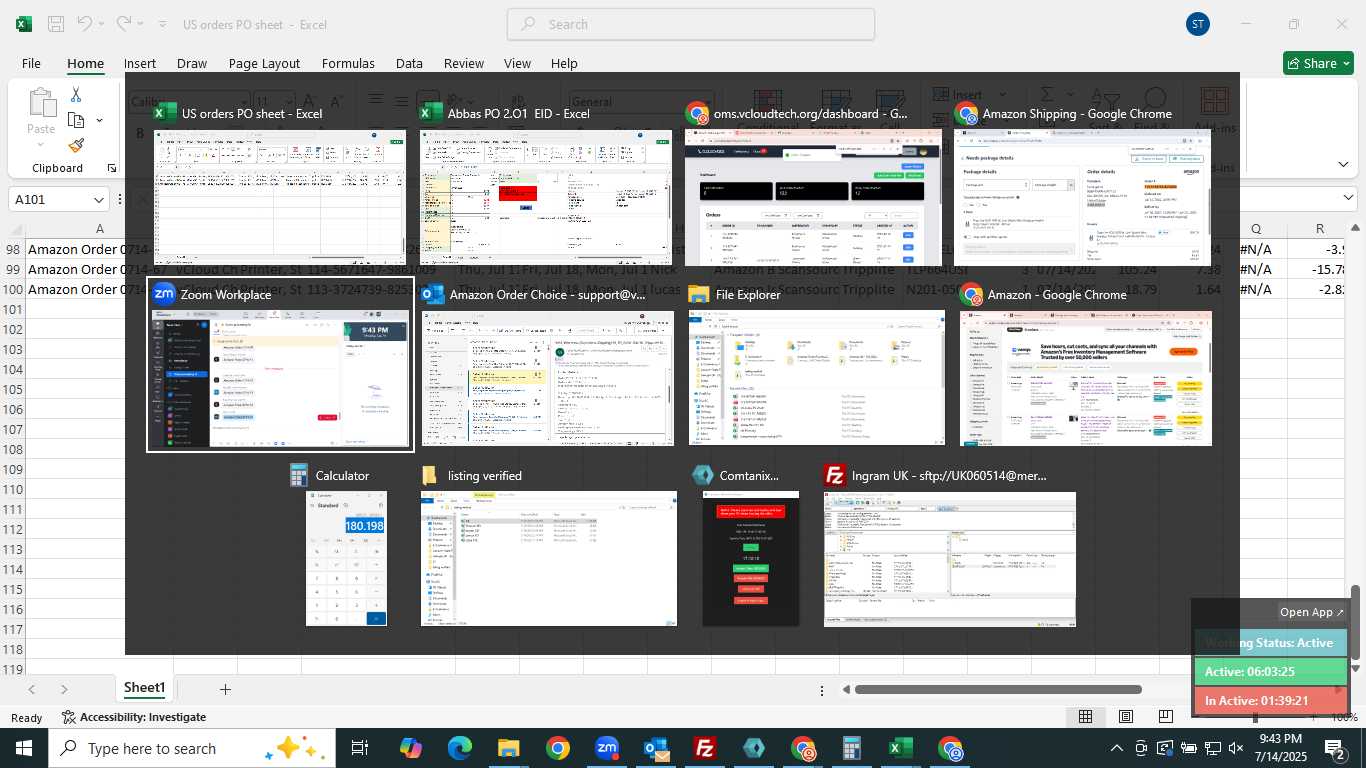1366x768 pixels.
Task: Click the Copy icon in the Clipboard group
Action: point(76,120)
